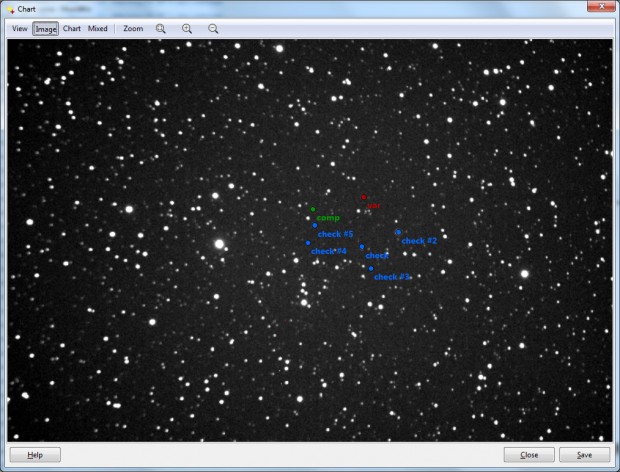Click the zoom in magnifier icon

(187, 29)
